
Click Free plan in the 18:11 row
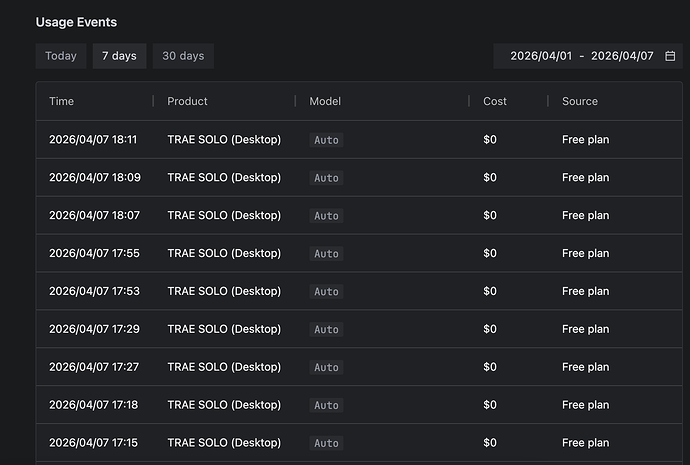click(x=586, y=139)
